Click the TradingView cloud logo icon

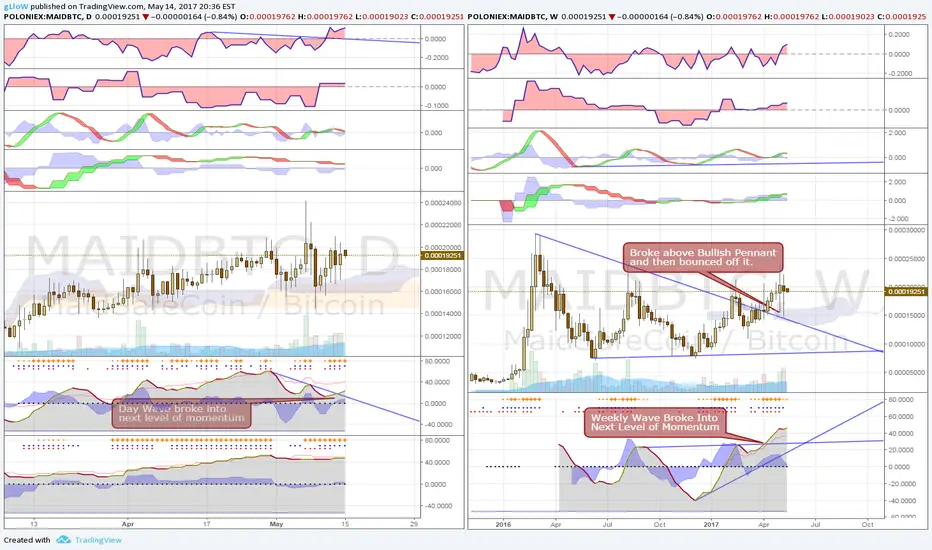point(64,540)
